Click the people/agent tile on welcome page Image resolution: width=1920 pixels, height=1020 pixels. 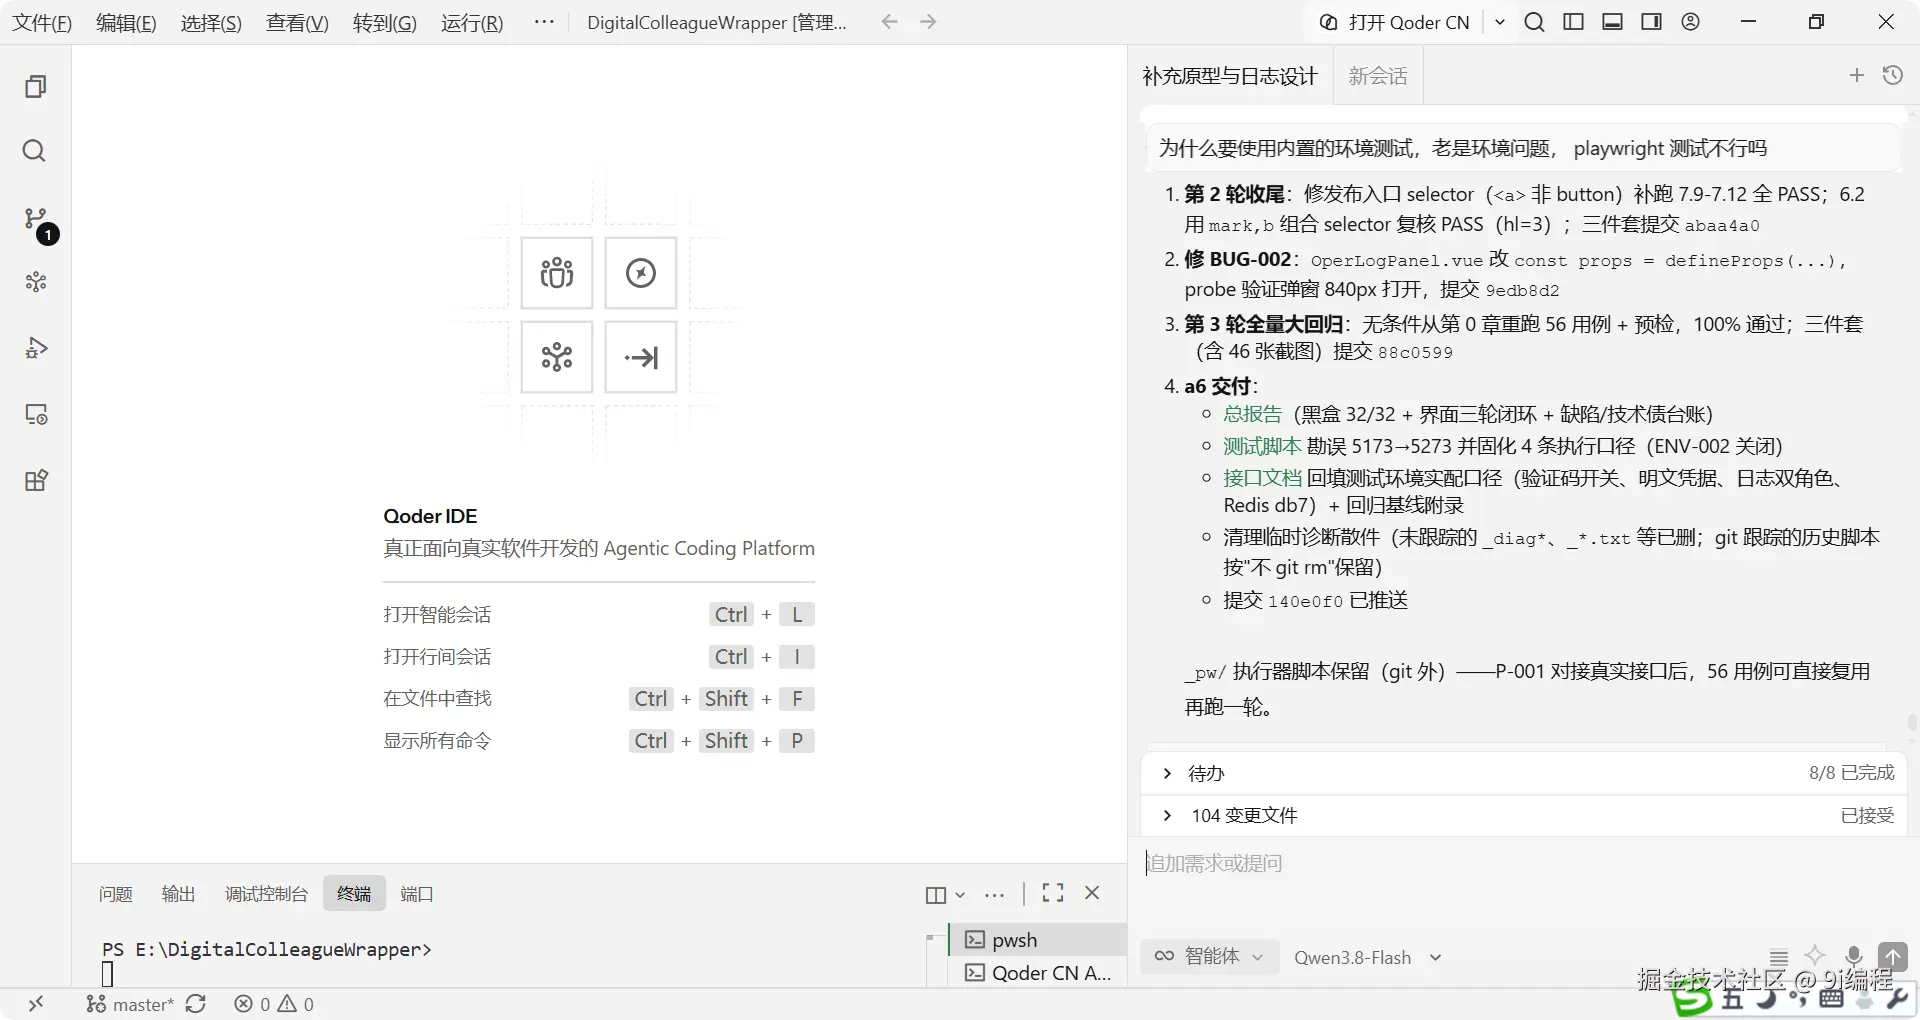tap(557, 273)
